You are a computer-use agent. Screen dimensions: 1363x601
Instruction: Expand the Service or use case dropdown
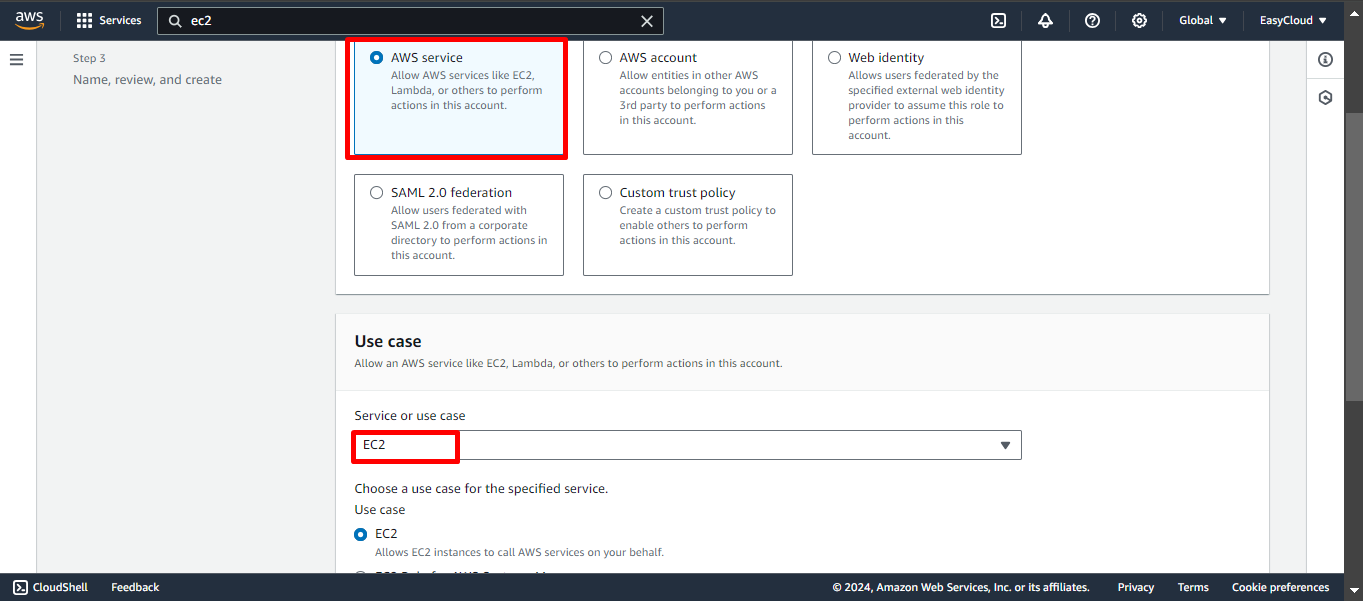tap(688, 445)
